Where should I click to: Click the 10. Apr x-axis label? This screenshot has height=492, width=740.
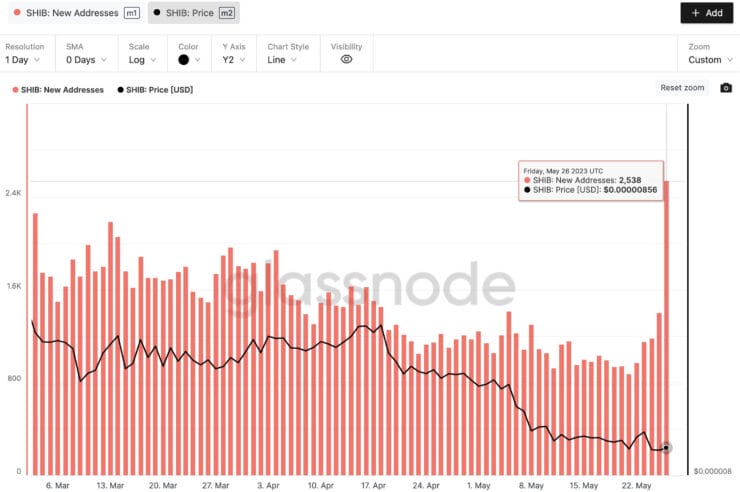320,485
